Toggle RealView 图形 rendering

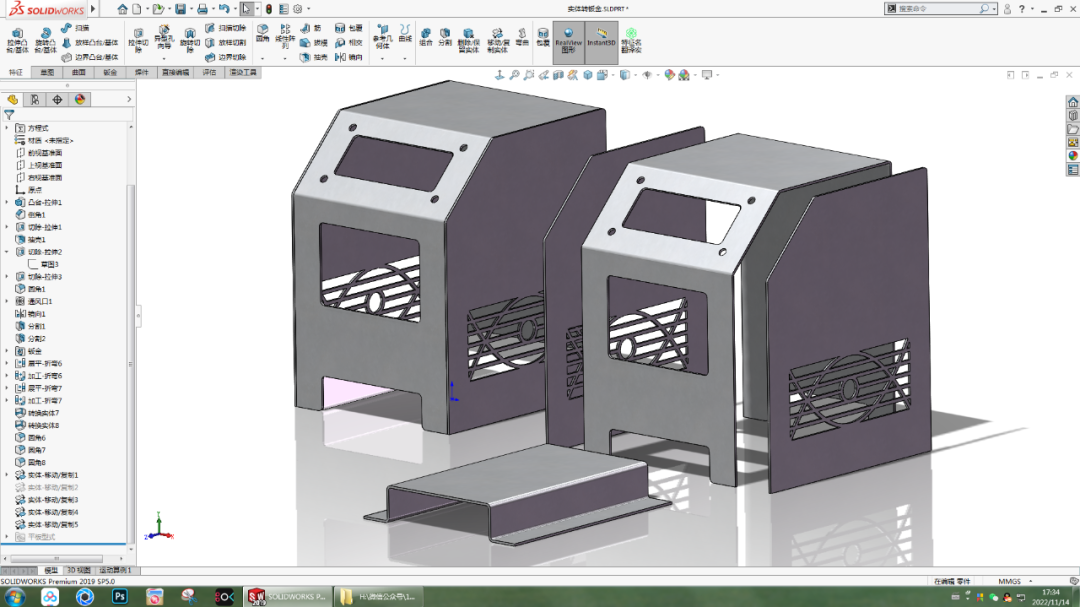tap(567, 40)
